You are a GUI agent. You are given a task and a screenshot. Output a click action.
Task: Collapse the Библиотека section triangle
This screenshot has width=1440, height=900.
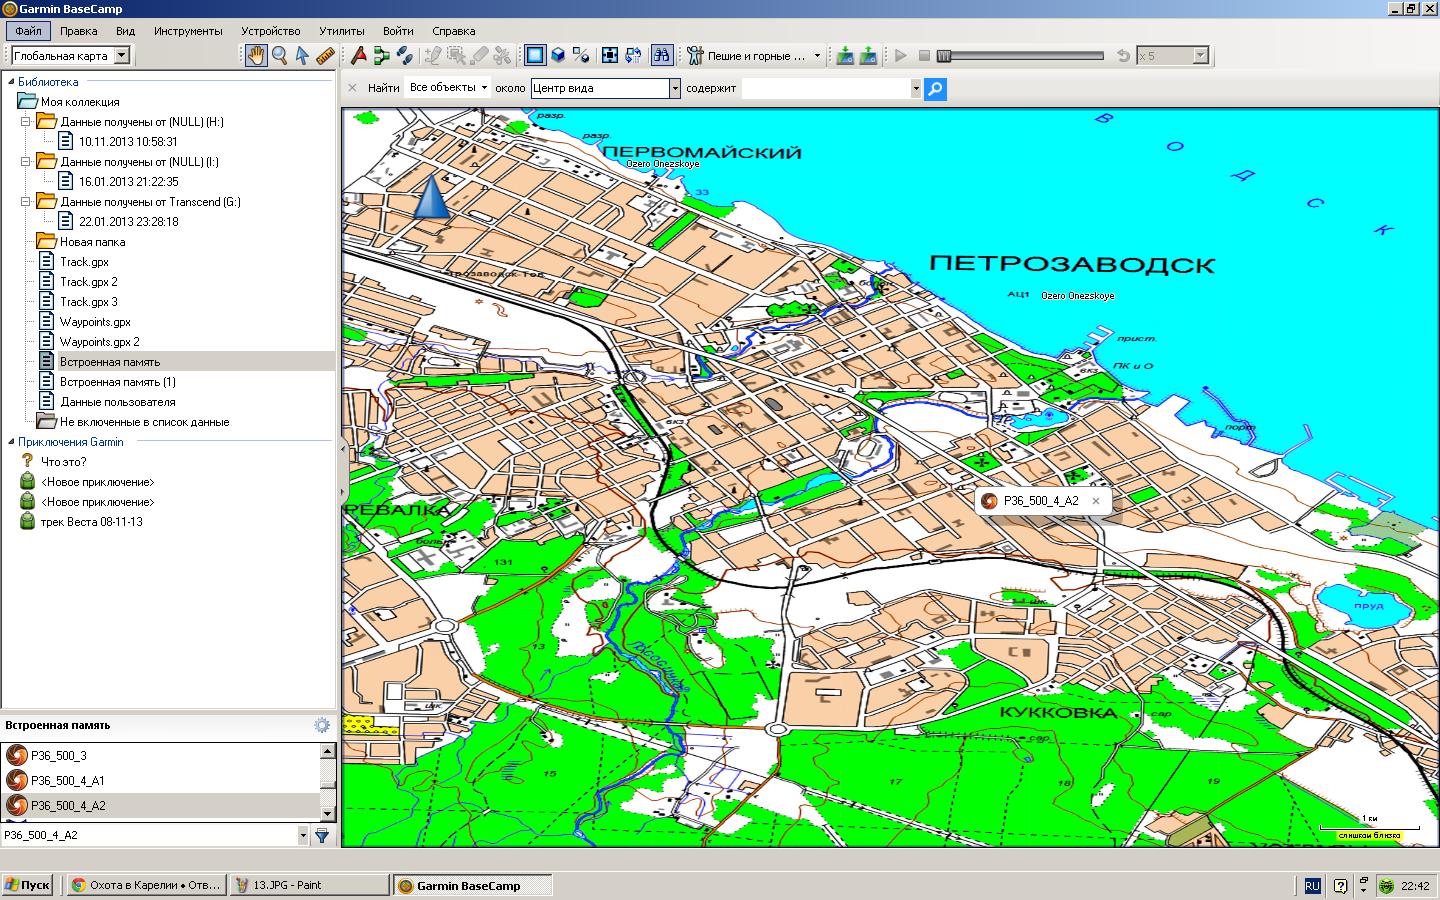11,82
